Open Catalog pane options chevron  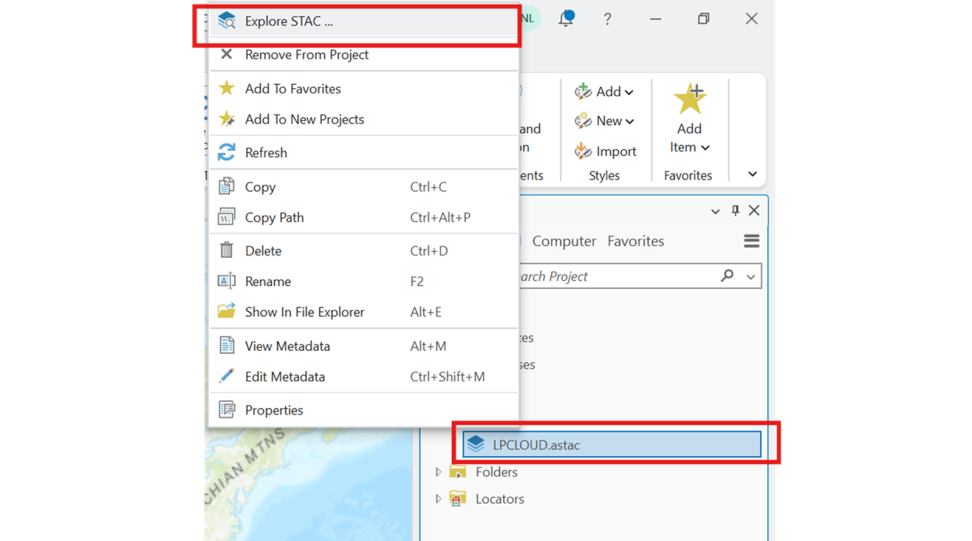[715, 211]
